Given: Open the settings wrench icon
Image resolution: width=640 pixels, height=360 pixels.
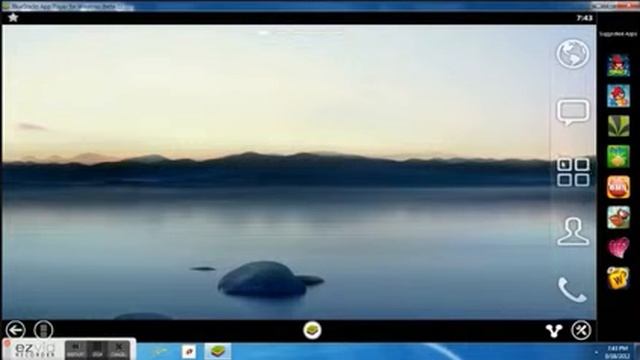Looking at the screenshot, I should [x=581, y=330].
